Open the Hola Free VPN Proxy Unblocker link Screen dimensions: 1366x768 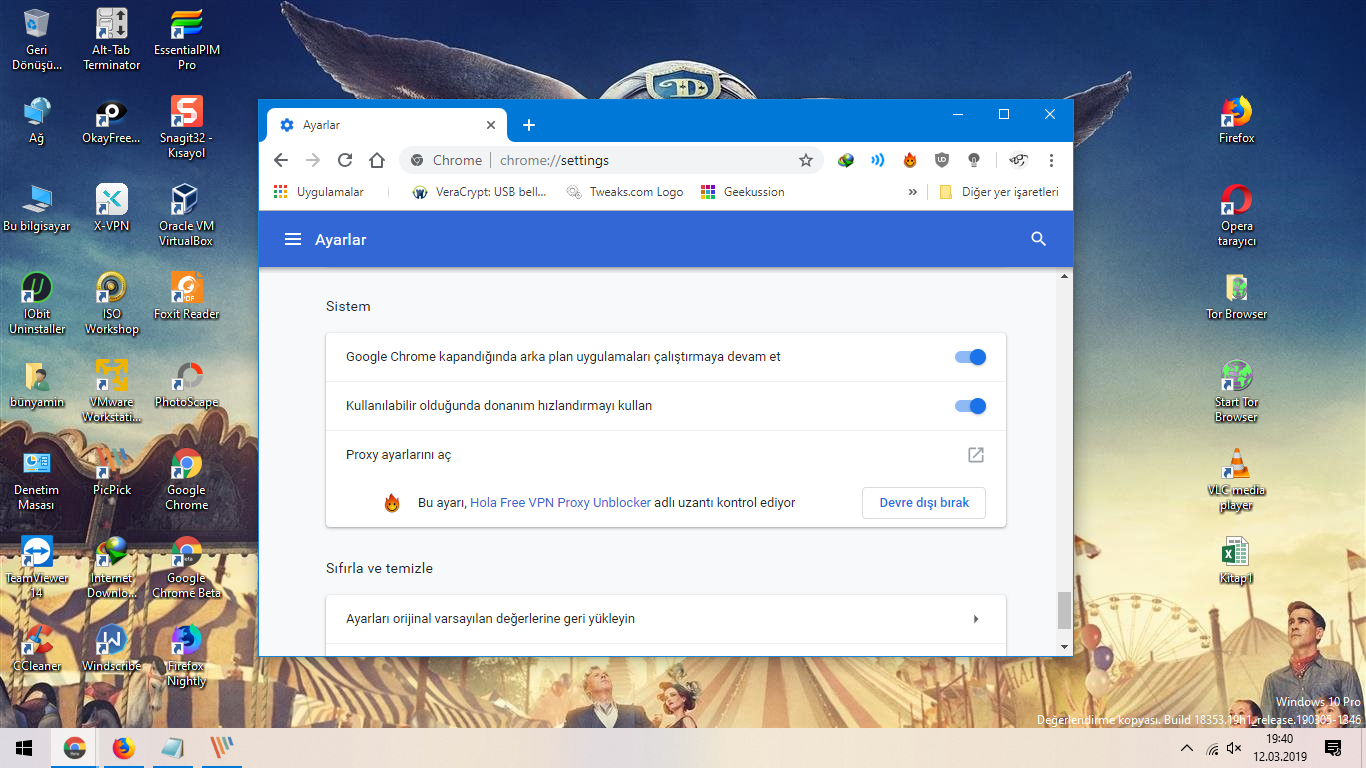(560, 503)
